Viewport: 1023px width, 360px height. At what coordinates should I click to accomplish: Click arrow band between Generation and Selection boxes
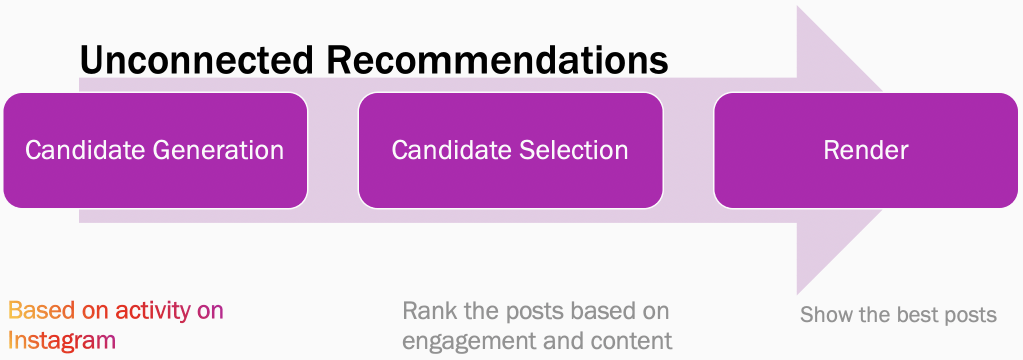pyautogui.click(x=333, y=151)
